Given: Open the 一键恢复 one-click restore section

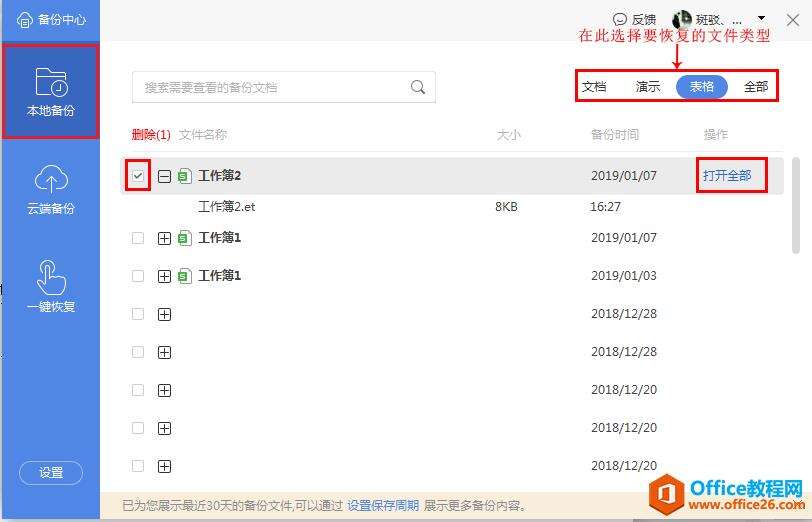Looking at the screenshot, I should [50, 286].
